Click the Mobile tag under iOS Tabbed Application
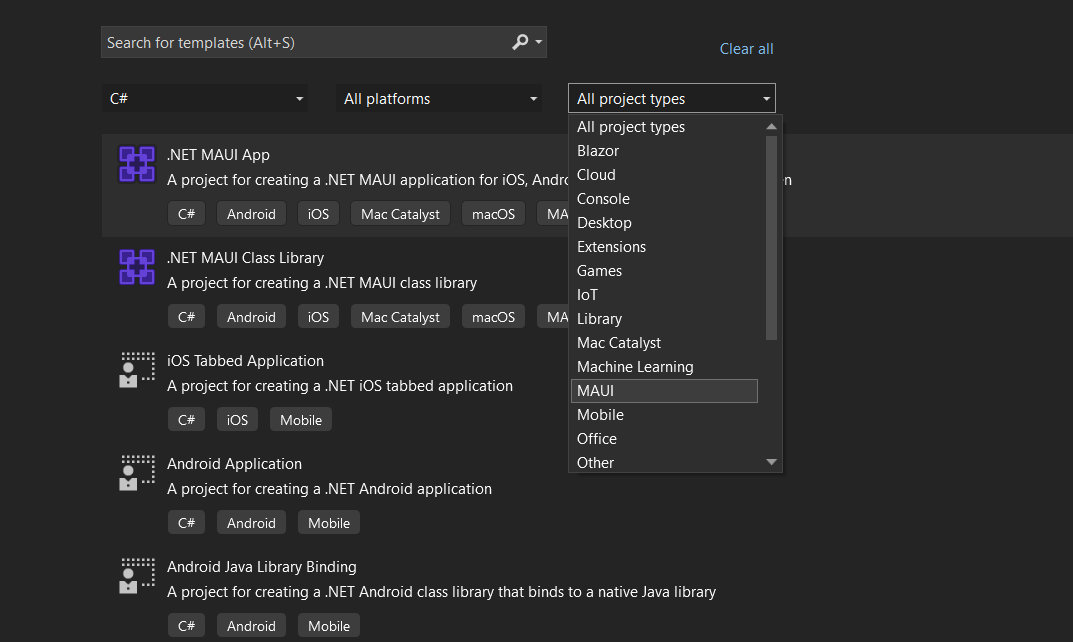Image resolution: width=1073 pixels, height=642 pixels. 301,420
